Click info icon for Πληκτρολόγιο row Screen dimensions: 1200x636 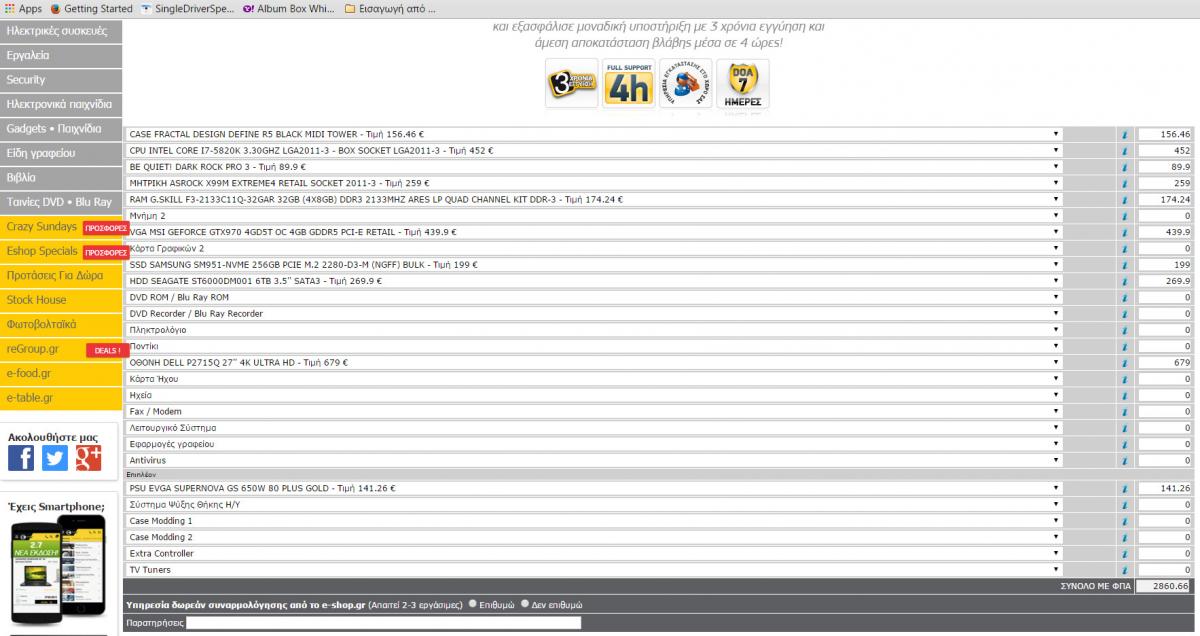1124,329
